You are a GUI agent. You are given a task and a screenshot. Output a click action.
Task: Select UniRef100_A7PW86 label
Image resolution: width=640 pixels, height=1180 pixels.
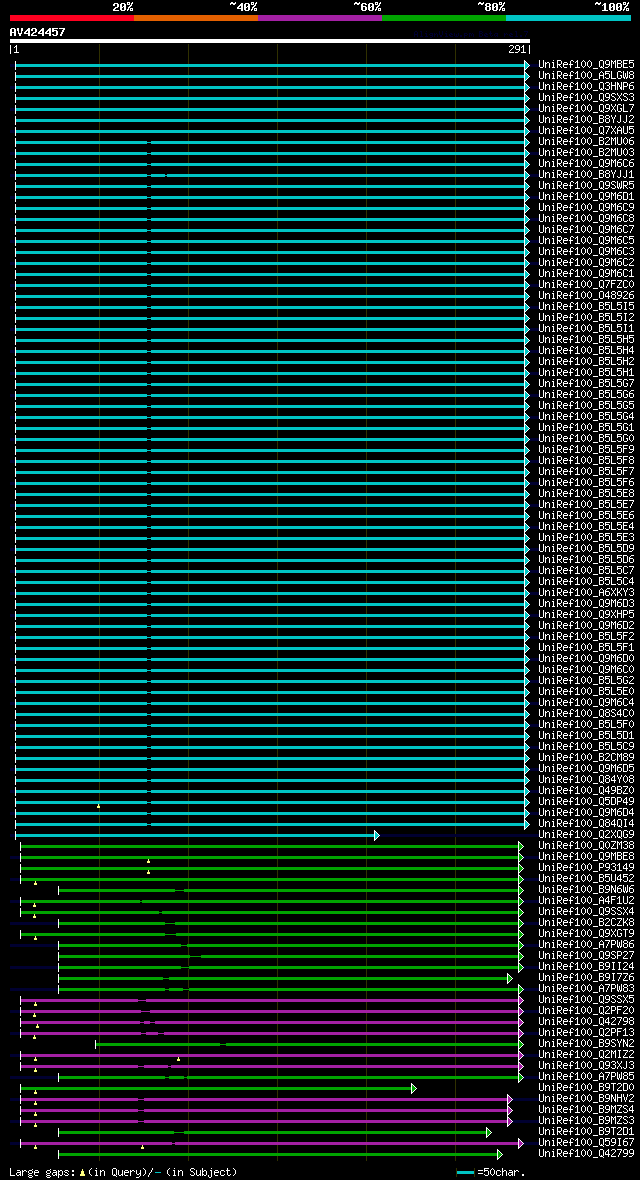coord(587,944)
